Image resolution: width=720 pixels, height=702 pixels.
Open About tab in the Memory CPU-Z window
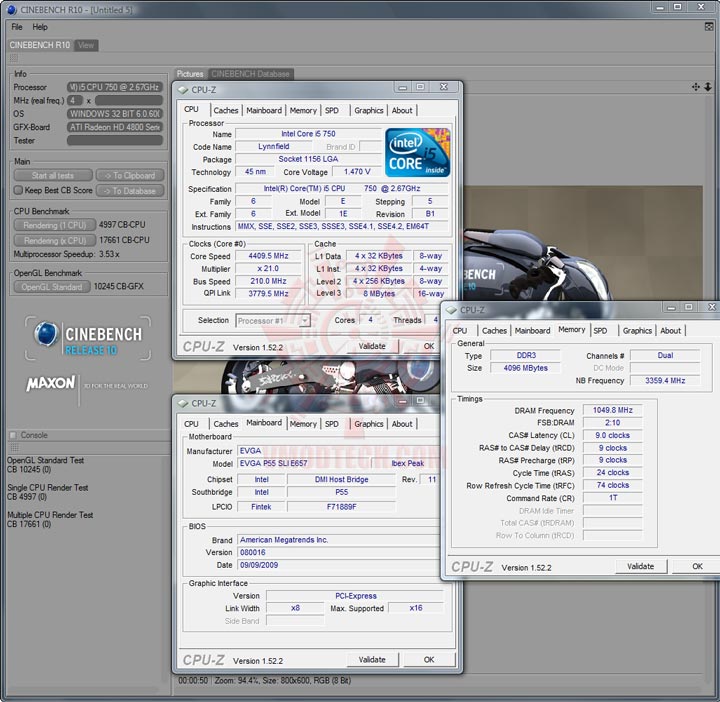pos(670,331)
